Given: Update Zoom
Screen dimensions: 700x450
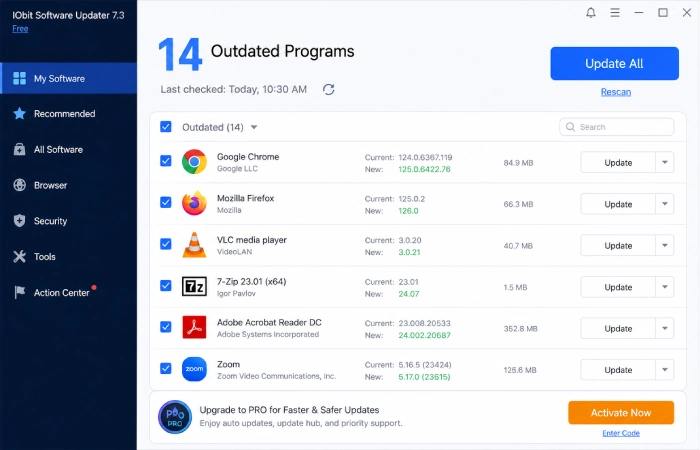Looking at the screenshot, I should (x=618, y=370).
